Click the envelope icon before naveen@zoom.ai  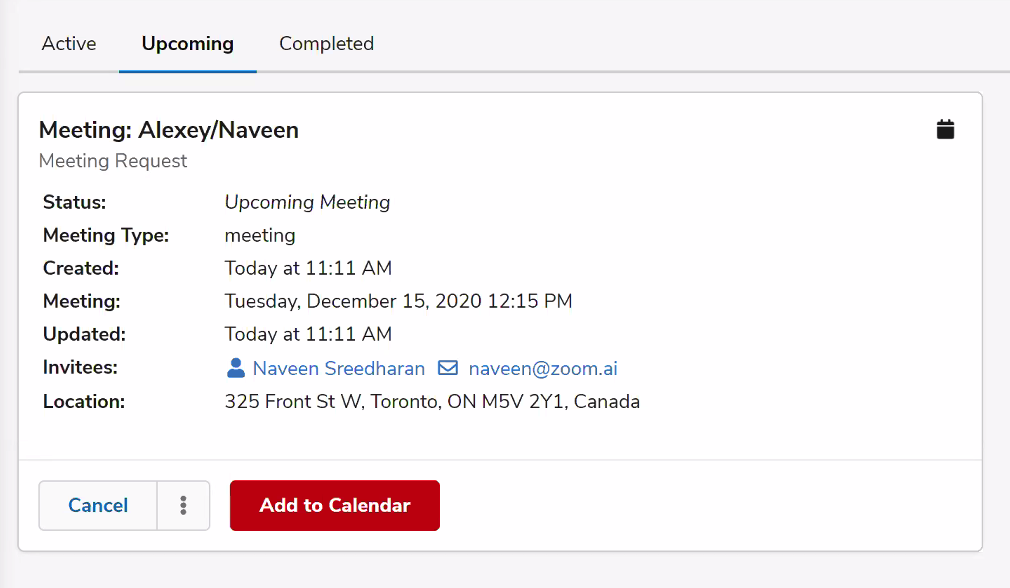tap(448, 368)
